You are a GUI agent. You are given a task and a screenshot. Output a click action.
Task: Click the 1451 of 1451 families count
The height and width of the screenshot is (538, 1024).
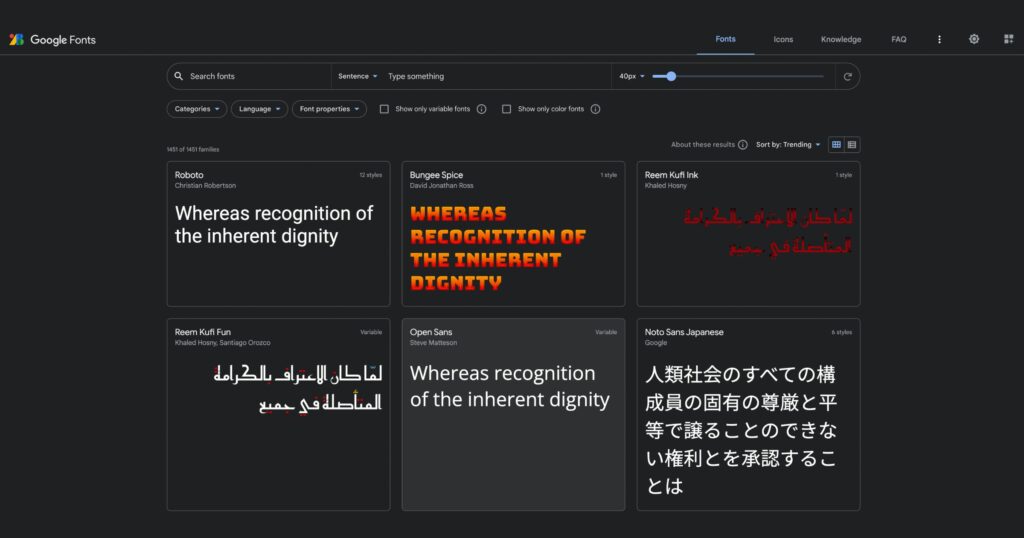[x=193, y=150]
